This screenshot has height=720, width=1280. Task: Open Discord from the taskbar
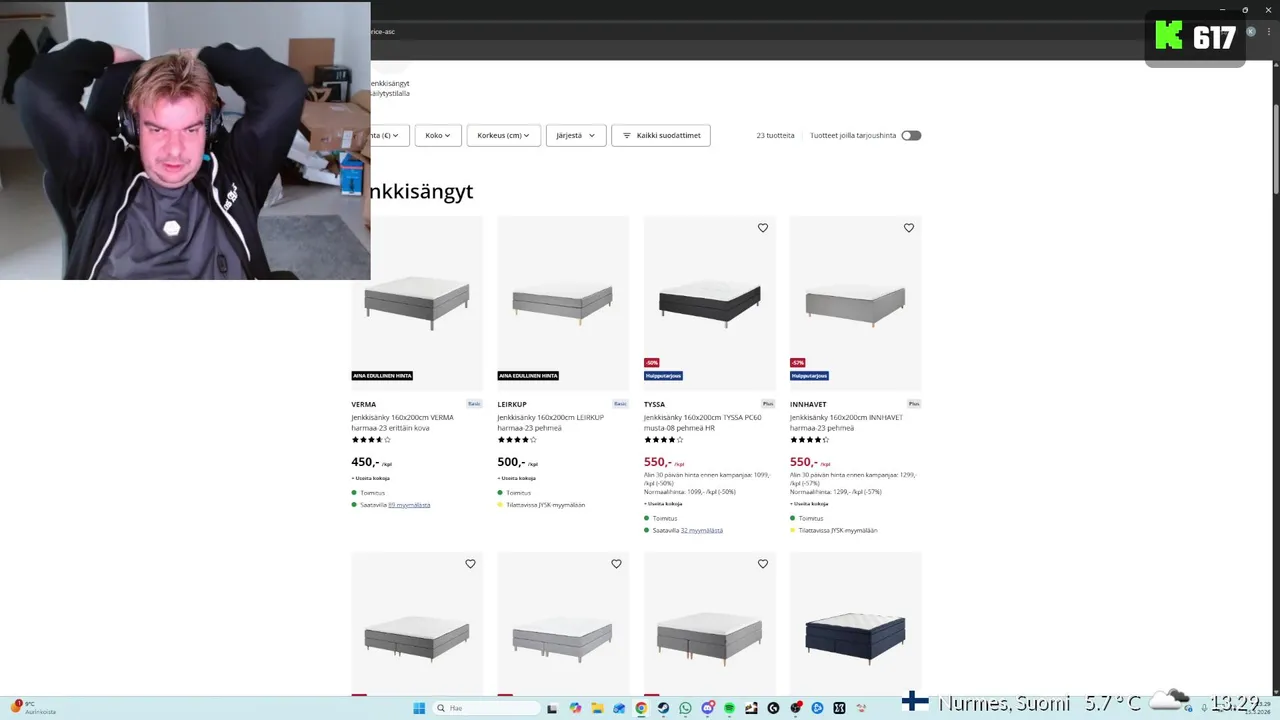[x=707, y=708]
